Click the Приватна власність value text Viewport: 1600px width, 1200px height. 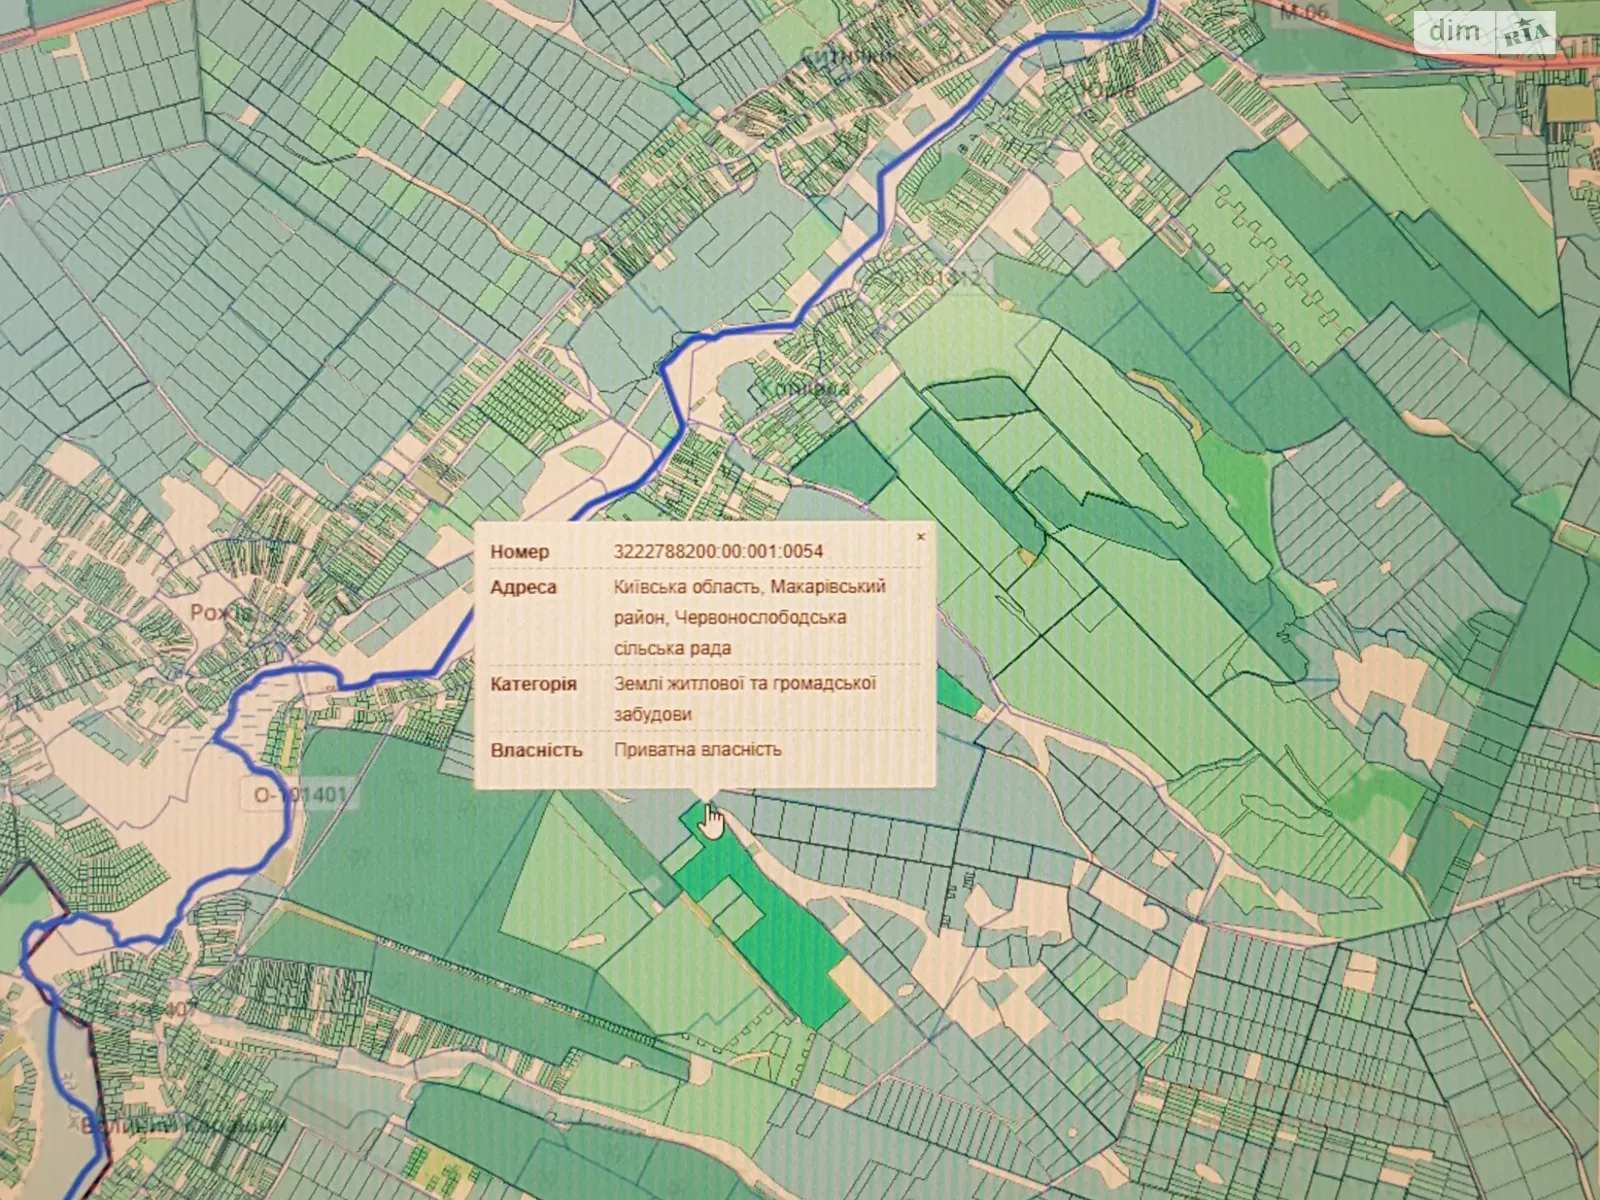[x=697, y=749]
